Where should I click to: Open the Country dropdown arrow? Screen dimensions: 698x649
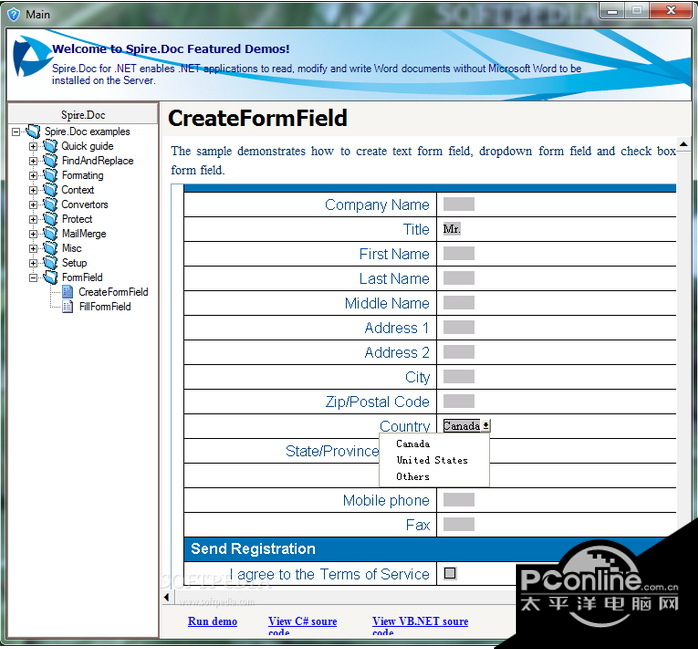pyautogui.click(x=486, y=426)
